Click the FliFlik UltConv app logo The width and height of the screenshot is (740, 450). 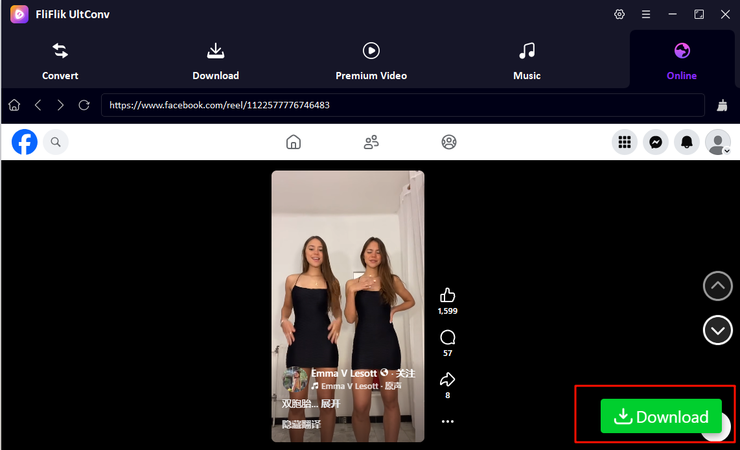[19, 14]
